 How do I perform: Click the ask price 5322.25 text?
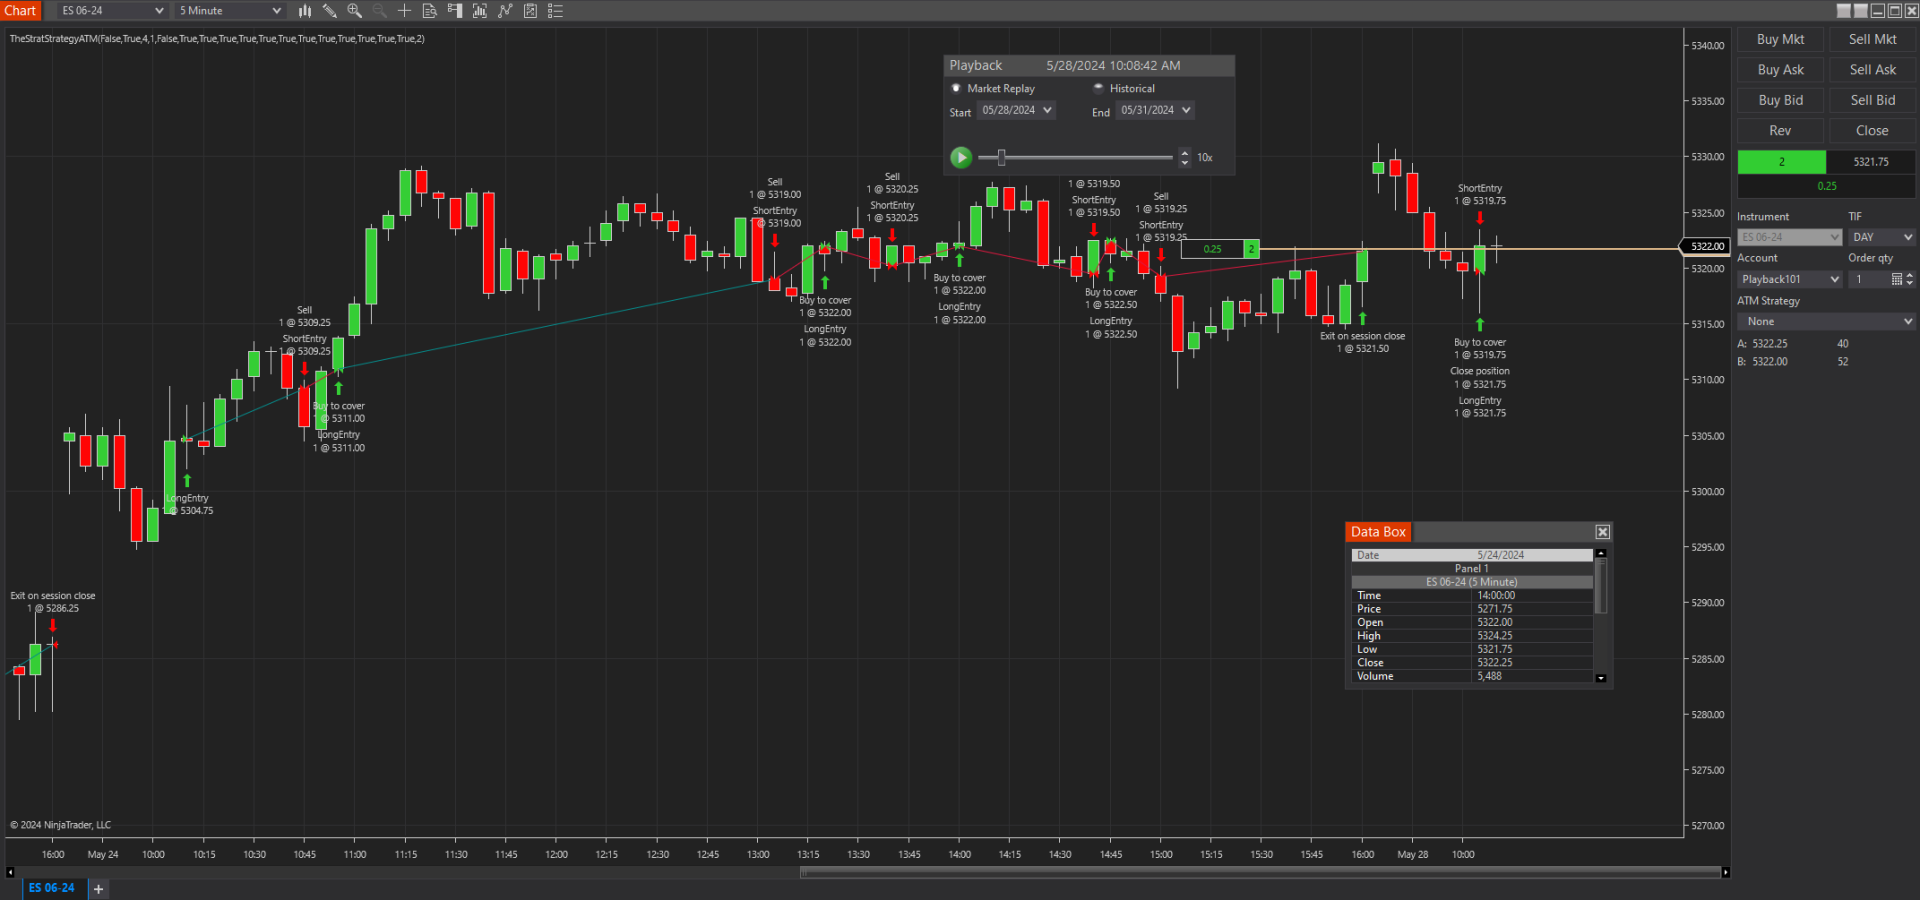(x=1770, y=343)
